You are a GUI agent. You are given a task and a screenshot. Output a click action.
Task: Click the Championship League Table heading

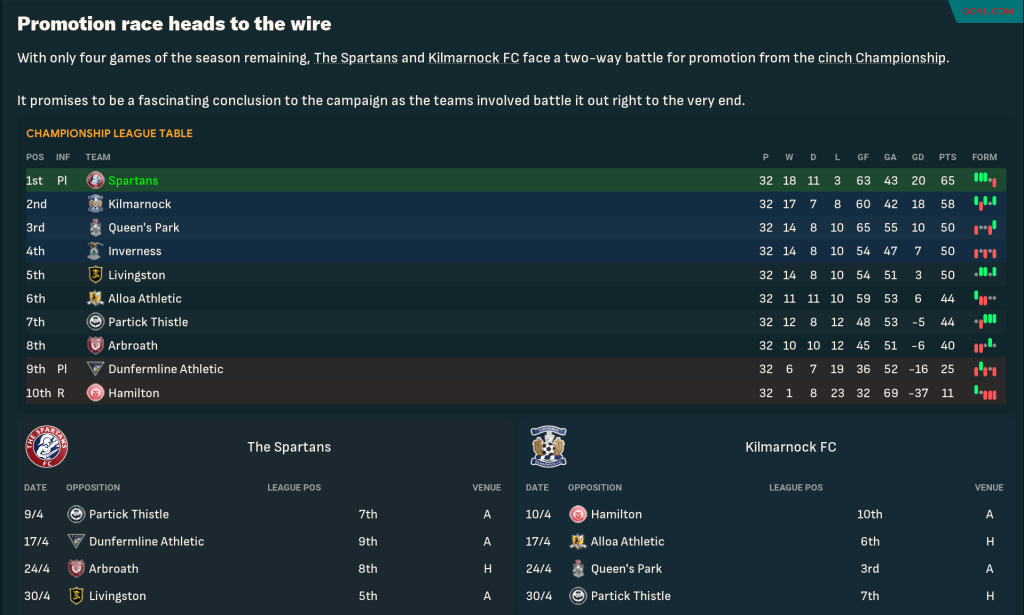tap(109, 133)
